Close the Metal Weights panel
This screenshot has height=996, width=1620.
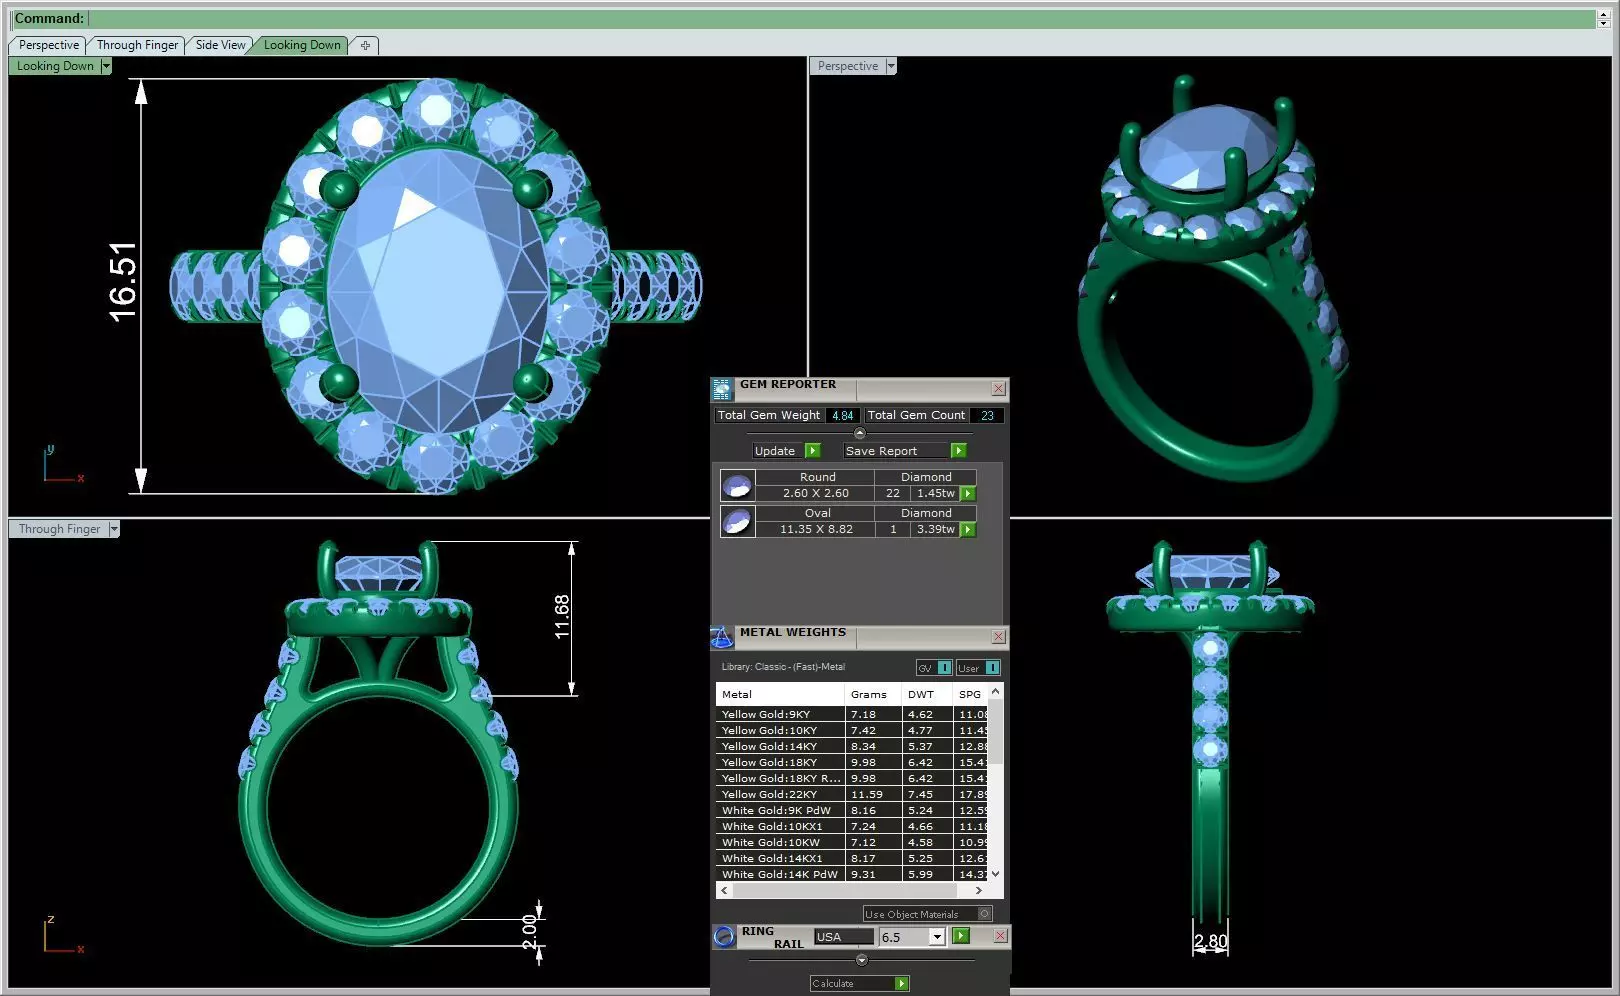click(x=998, y=636)
